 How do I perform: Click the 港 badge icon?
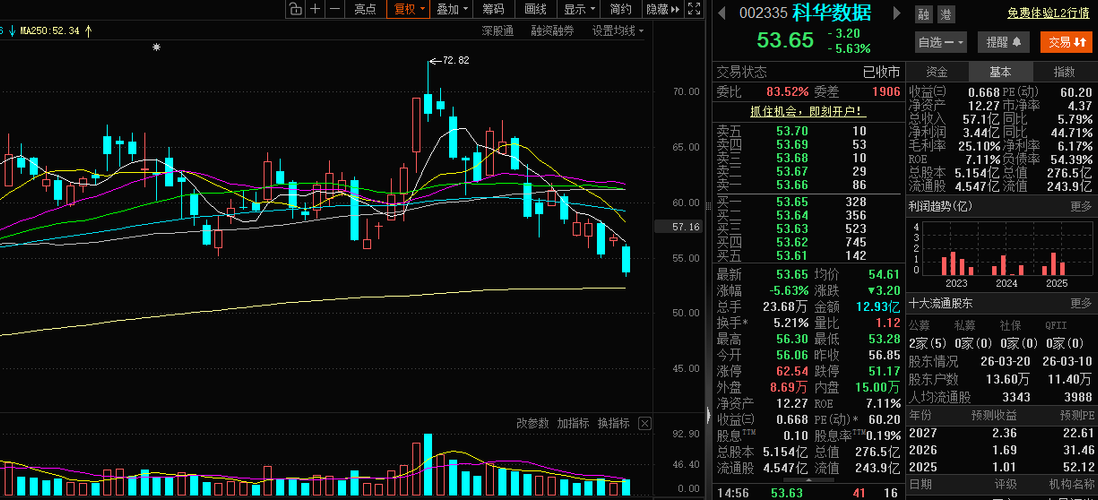(946, 15)
